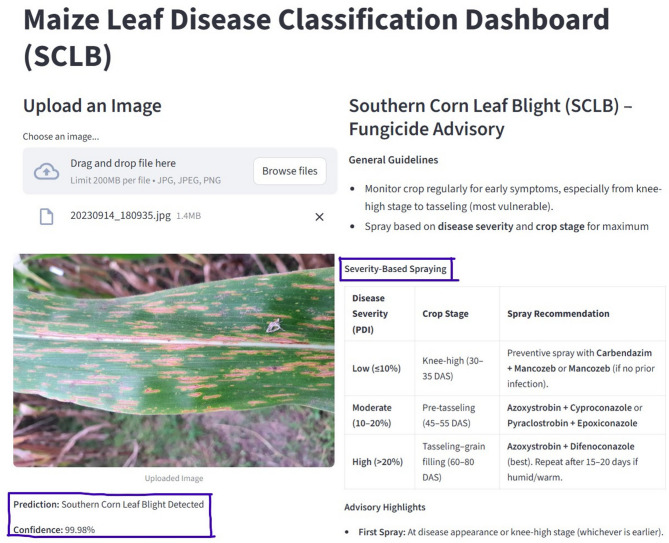Select the Moderate (10–20%) severity row
This screenshot has width=669, height=543.
(x=505, y=415)
